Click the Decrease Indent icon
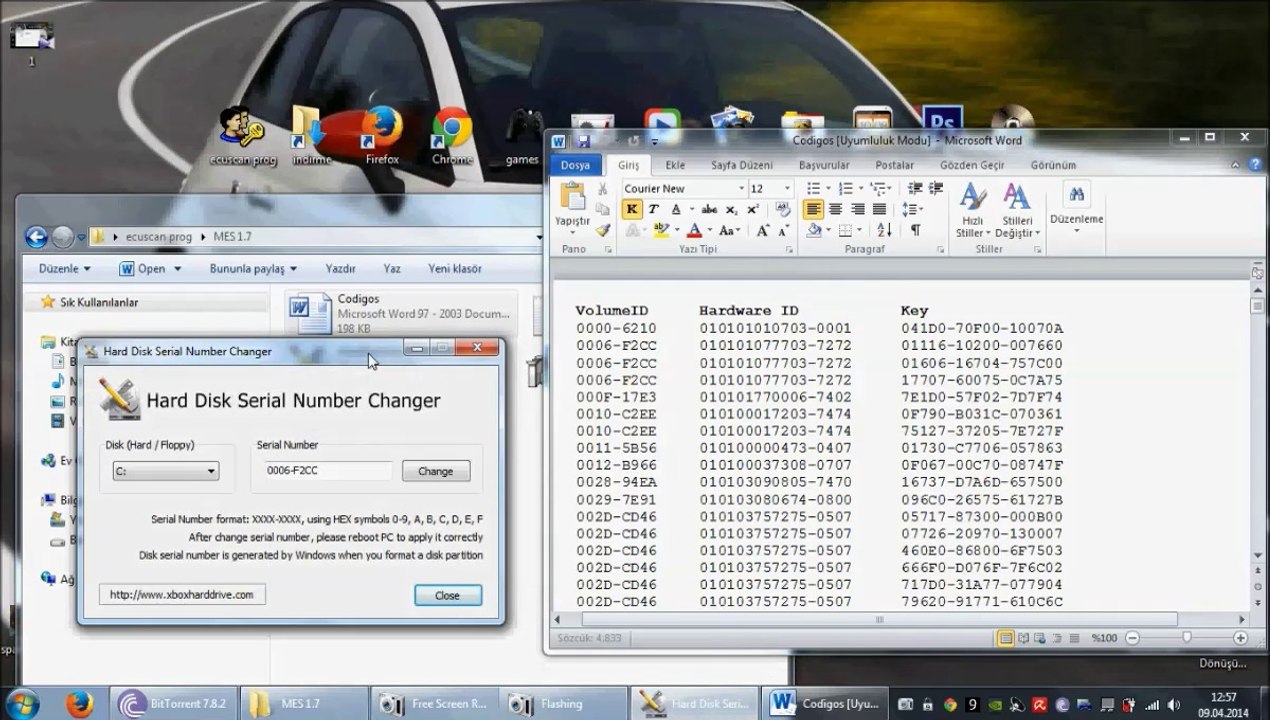The width and height of the screenshot is (1270, 720). click(x=915, y=188)
